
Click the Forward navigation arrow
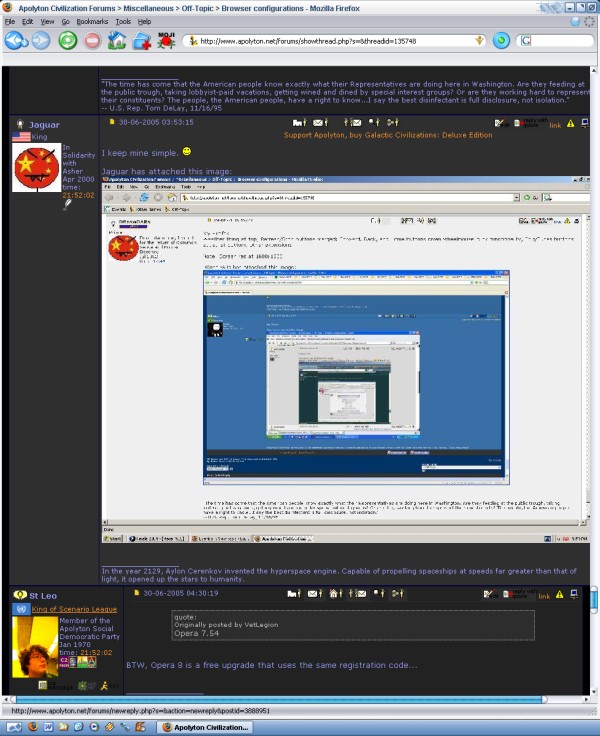(41, 41)
